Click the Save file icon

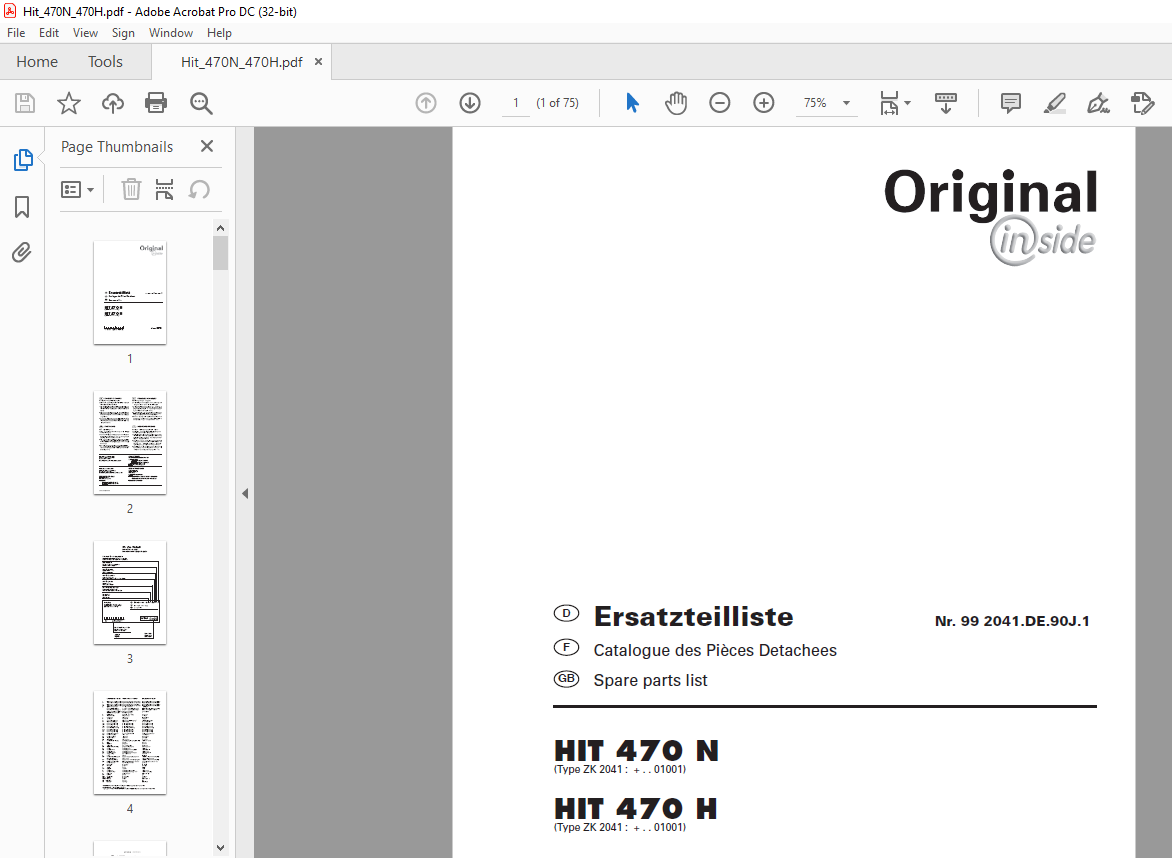click(x=25, y=103)
